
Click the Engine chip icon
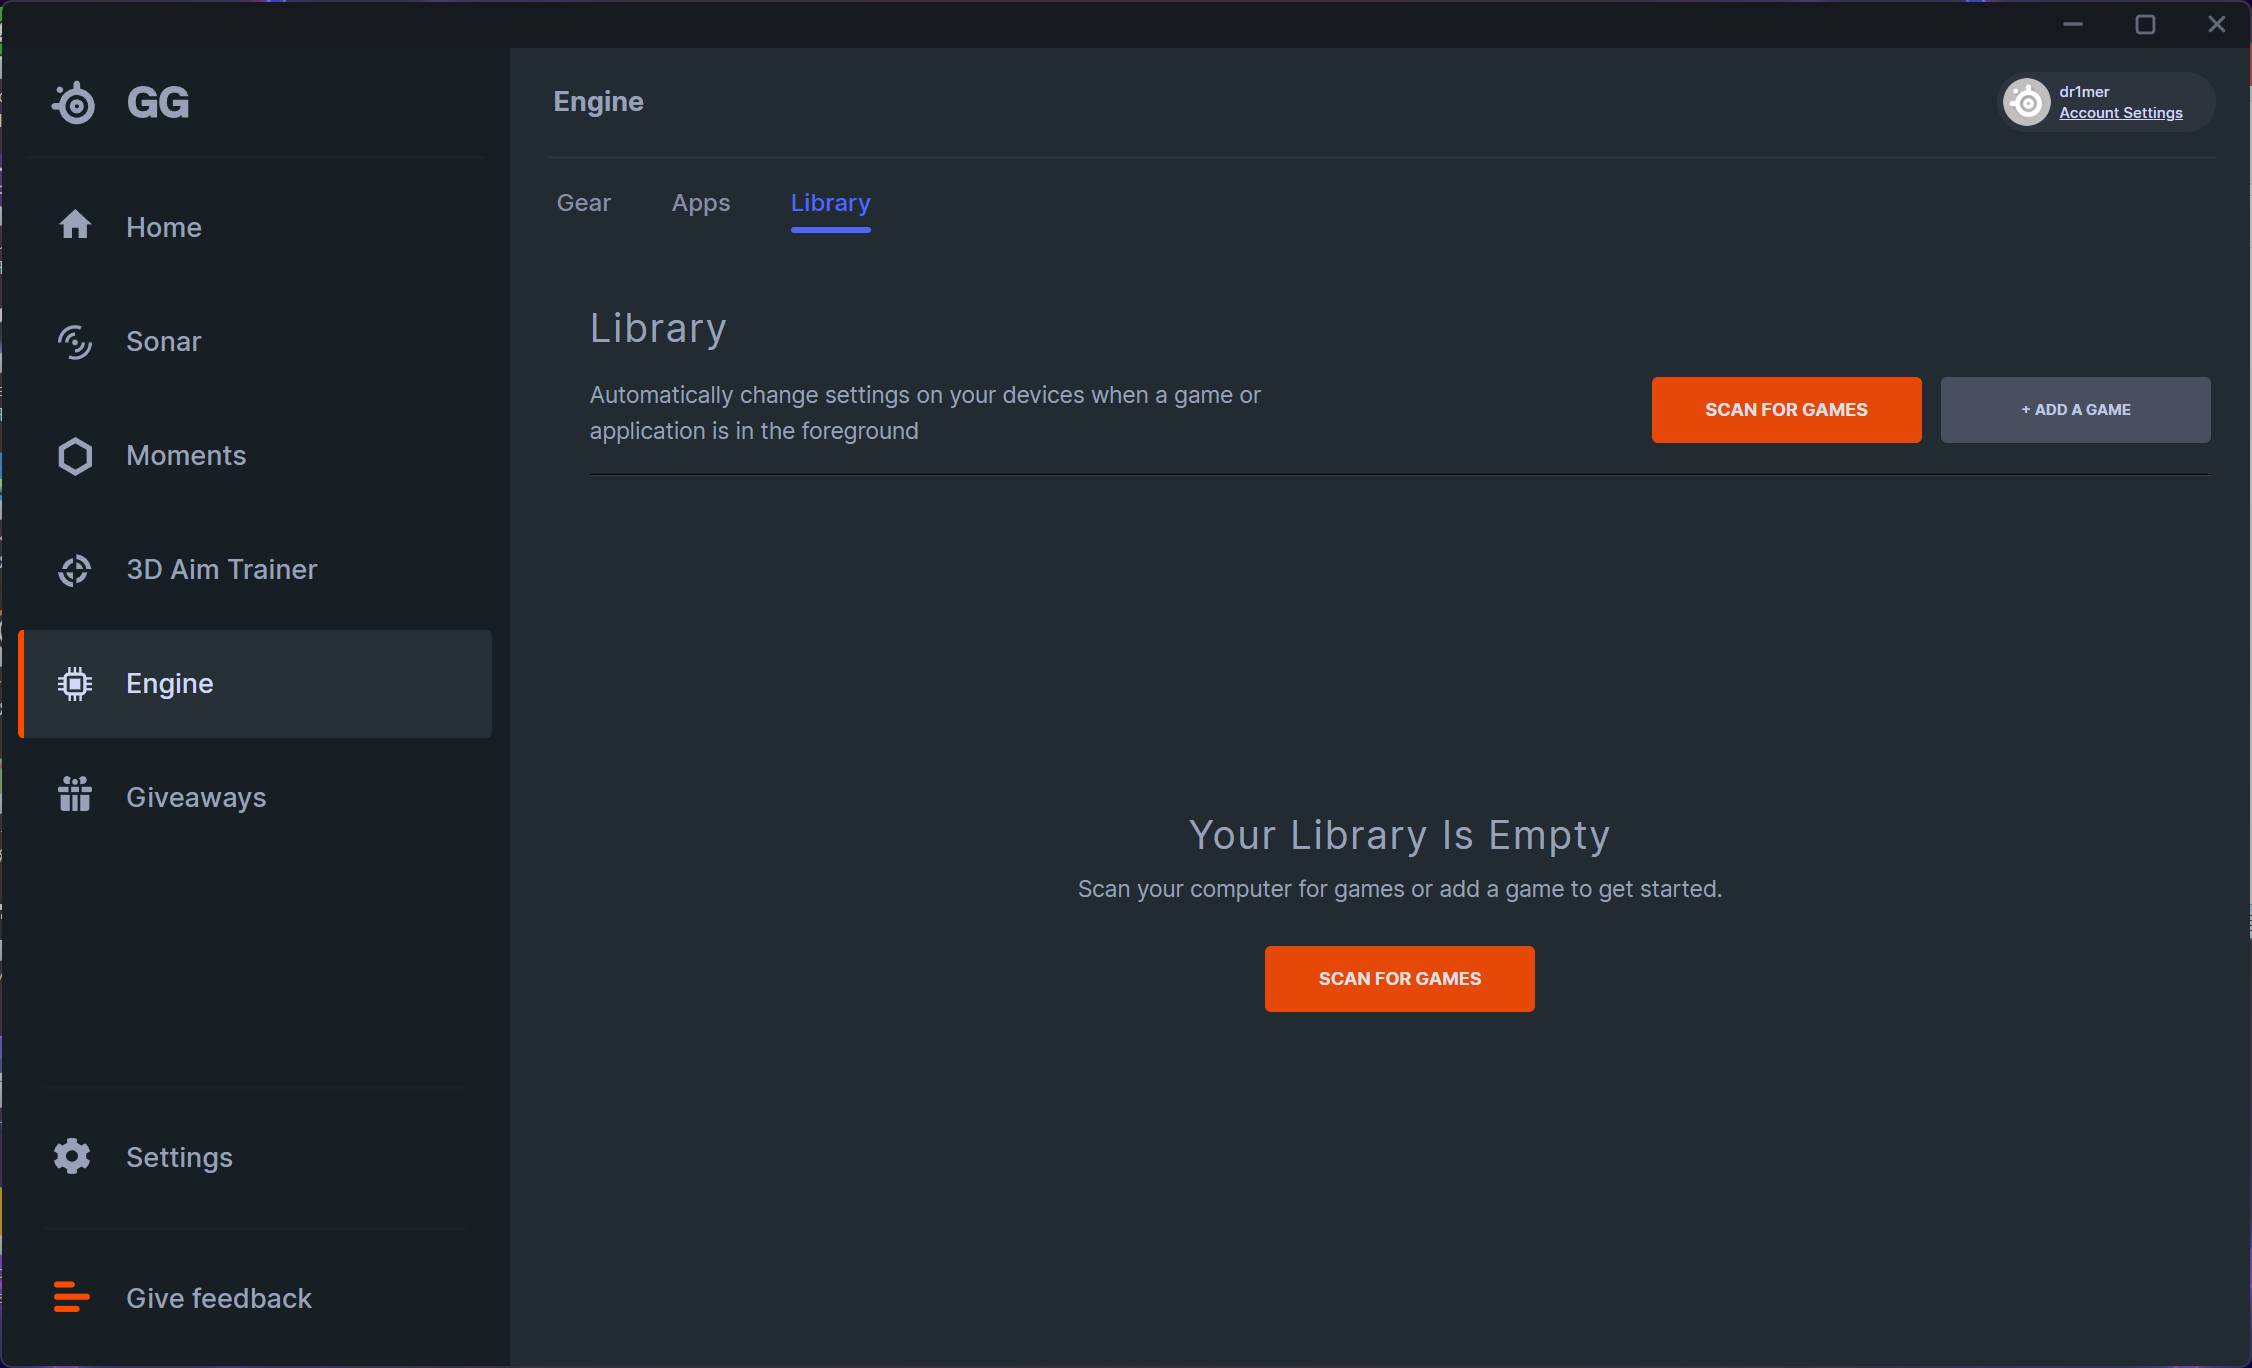click(x=75, y=684)
